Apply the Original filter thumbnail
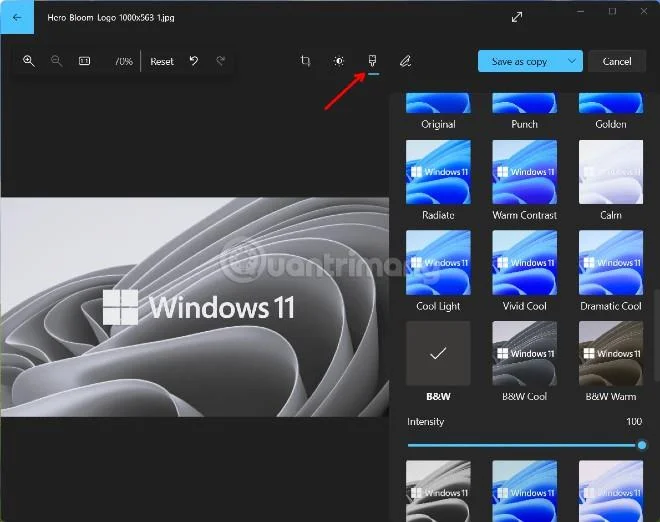The width and height of the screenshot is (660, 522). coord(438,103)
